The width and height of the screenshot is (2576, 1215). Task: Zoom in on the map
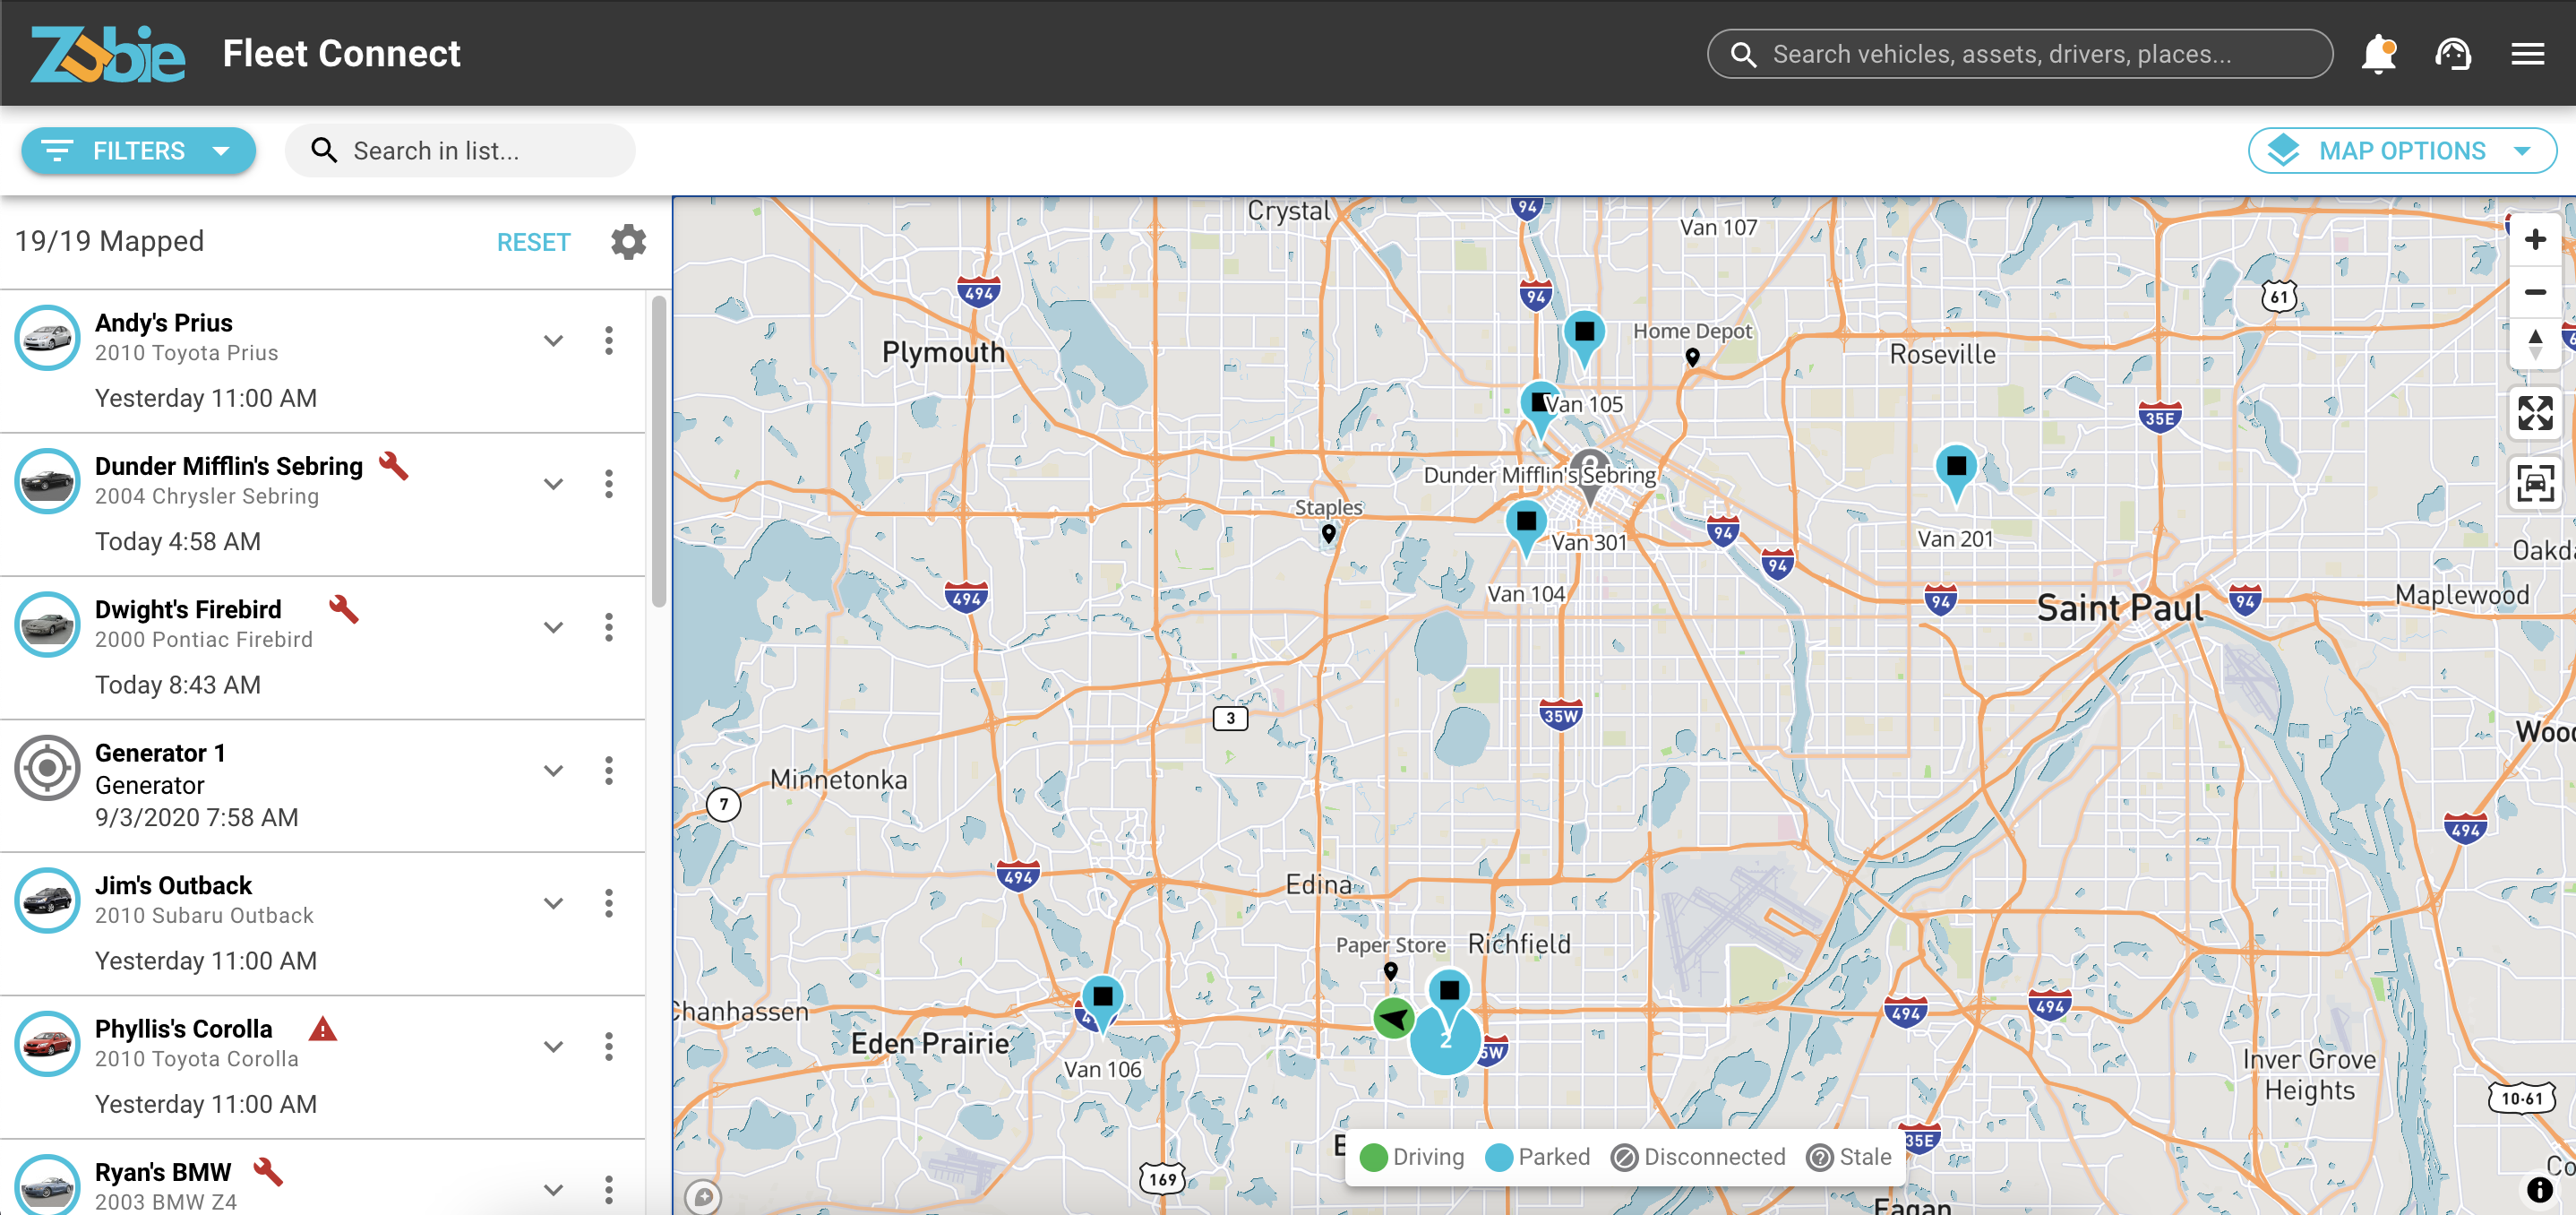pos(2534,240)
